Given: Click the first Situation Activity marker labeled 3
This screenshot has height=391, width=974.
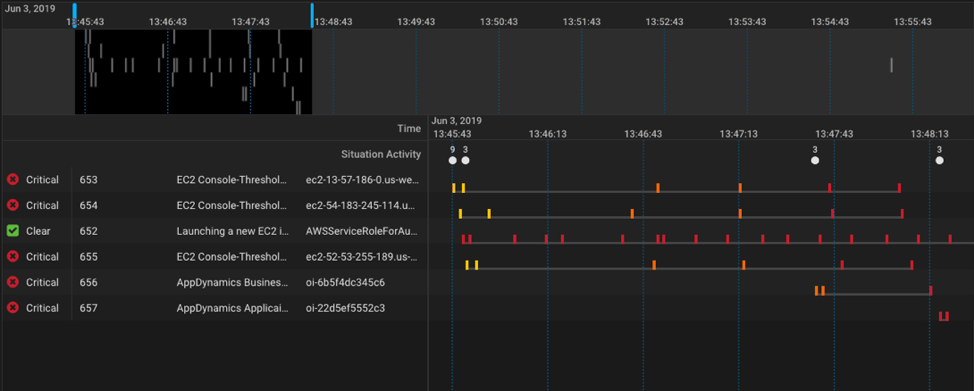Looking at the screenshot, I should coord(465,160).
